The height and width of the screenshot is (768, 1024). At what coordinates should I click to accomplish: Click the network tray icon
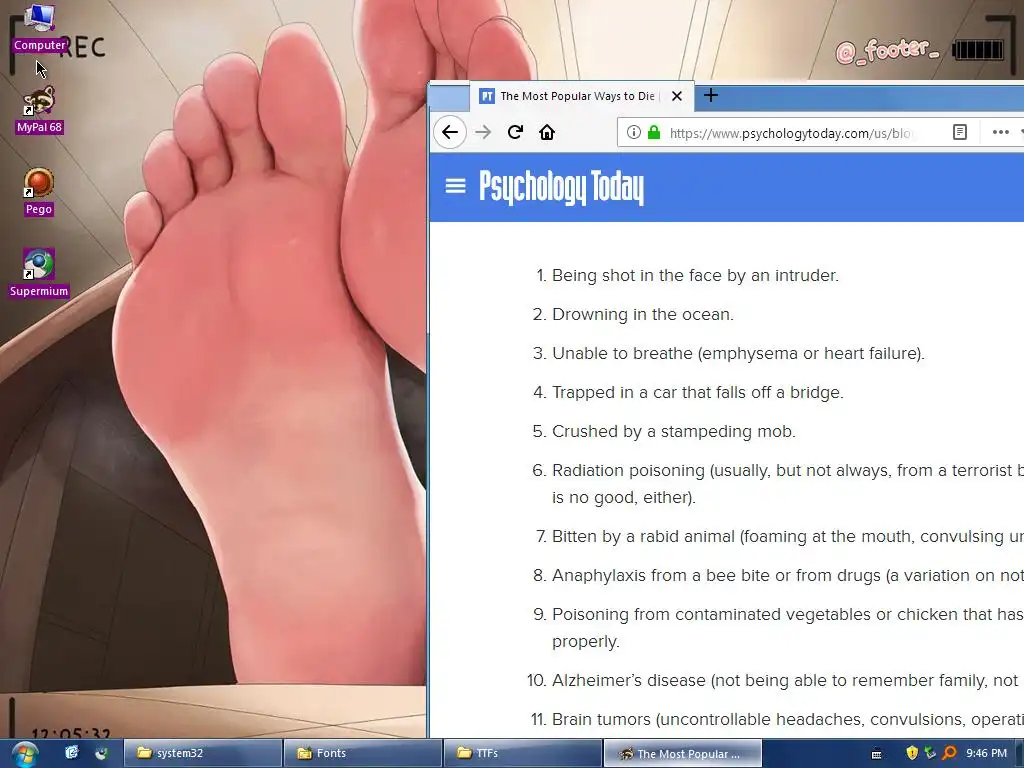coord(930,753)
